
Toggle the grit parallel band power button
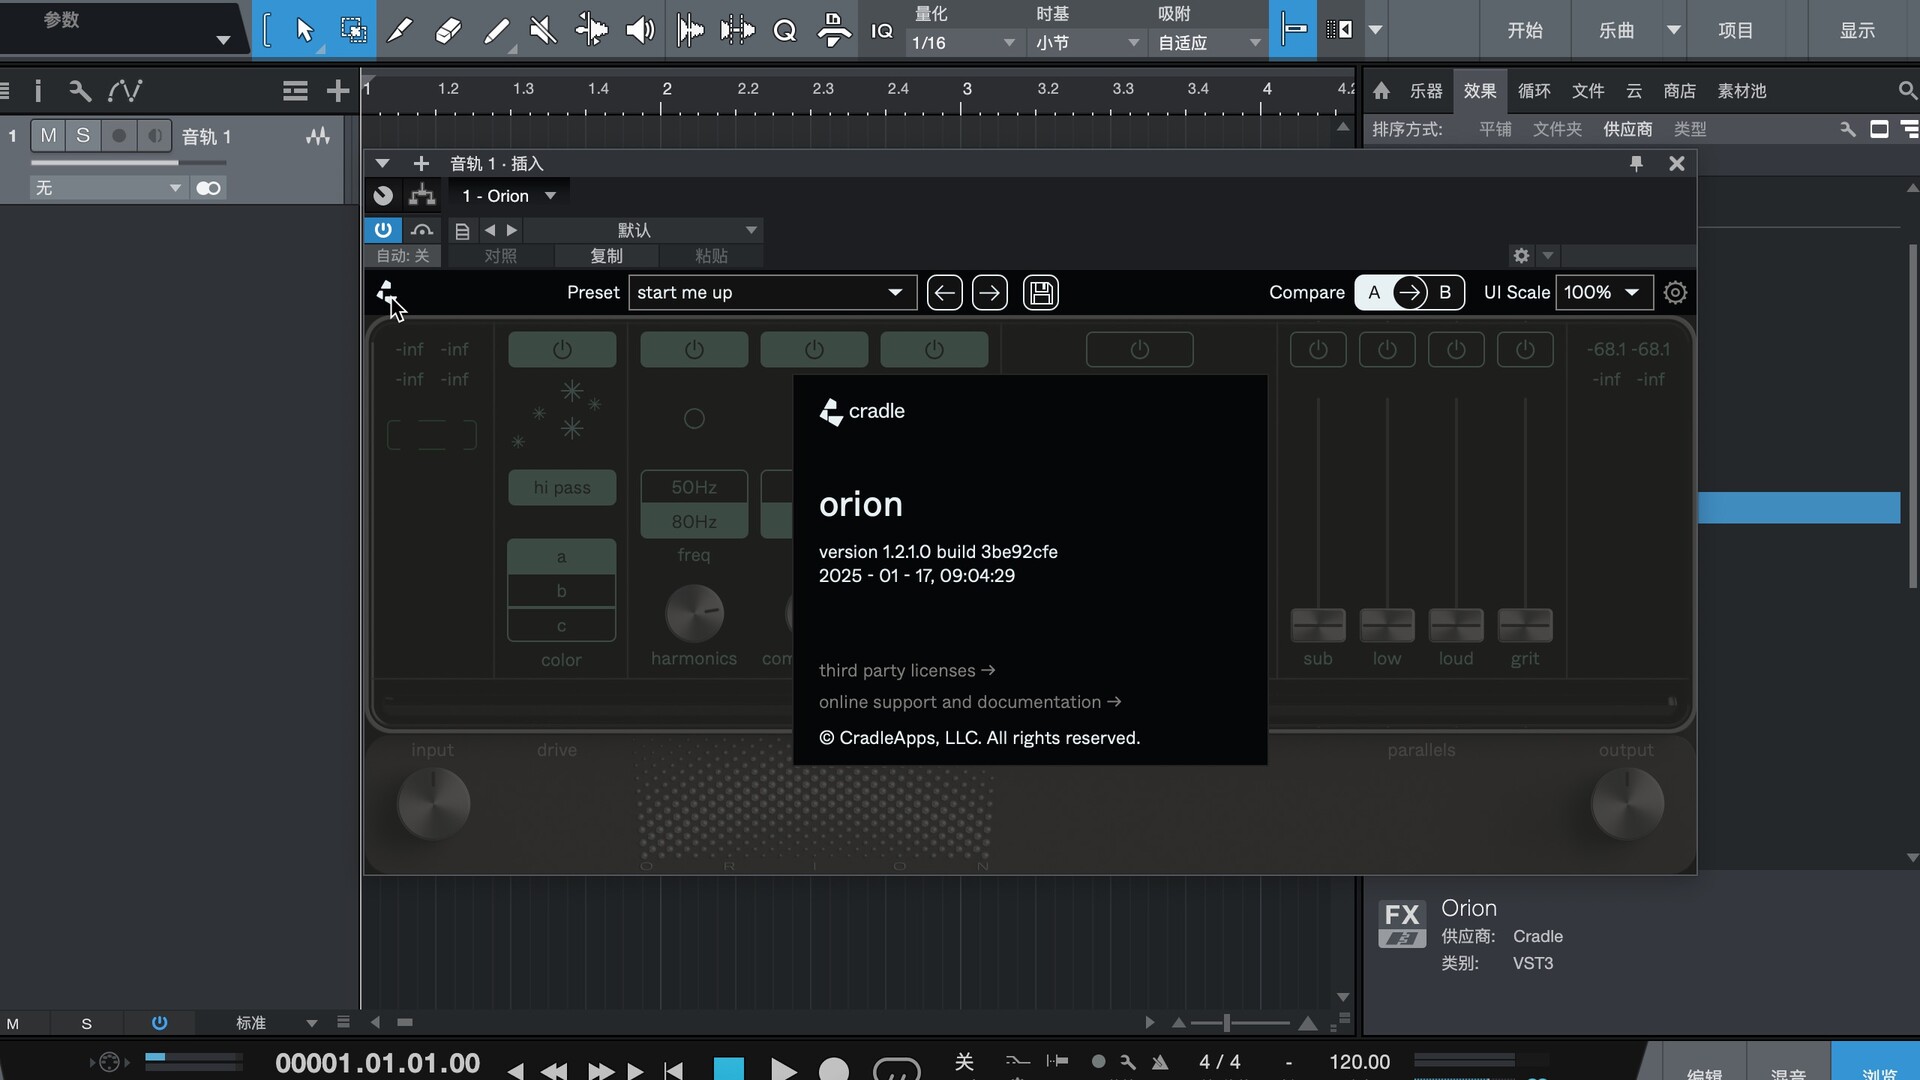[1525, 349]
